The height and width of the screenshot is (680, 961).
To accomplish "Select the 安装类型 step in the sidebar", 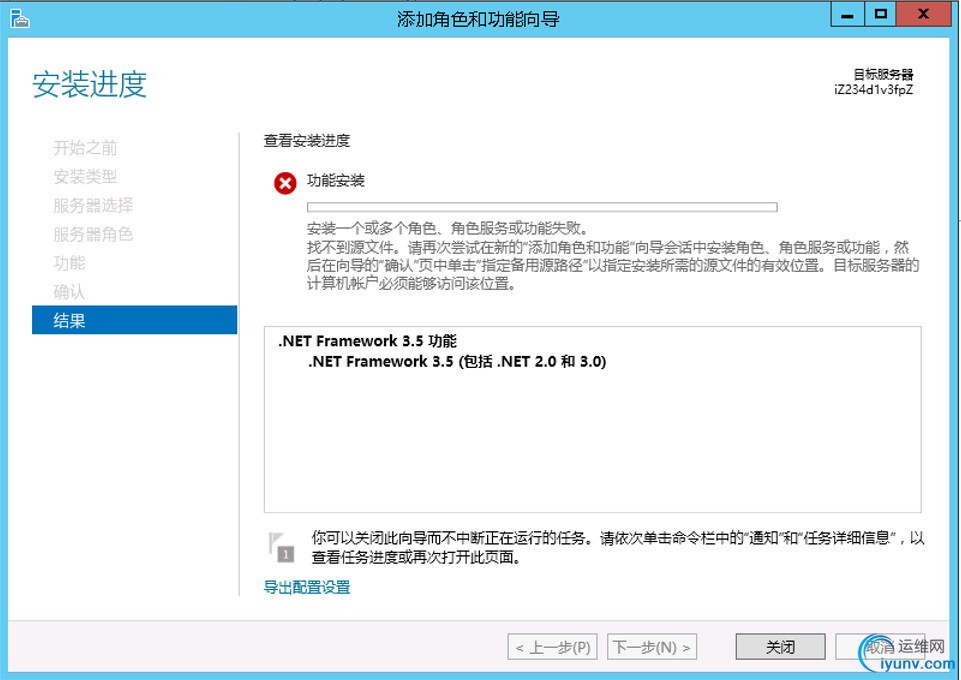I will 85,176.
